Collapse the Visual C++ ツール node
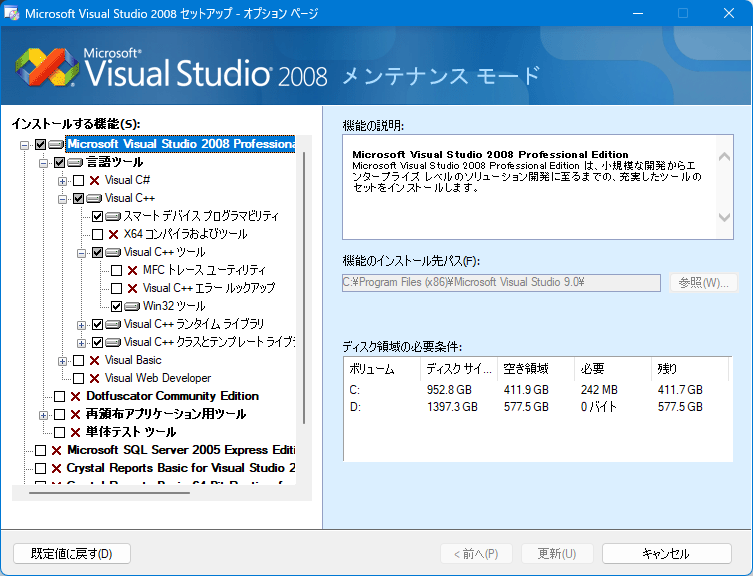Screen dimensions: 753x576 pyautogui.click(x=82, y=253)
